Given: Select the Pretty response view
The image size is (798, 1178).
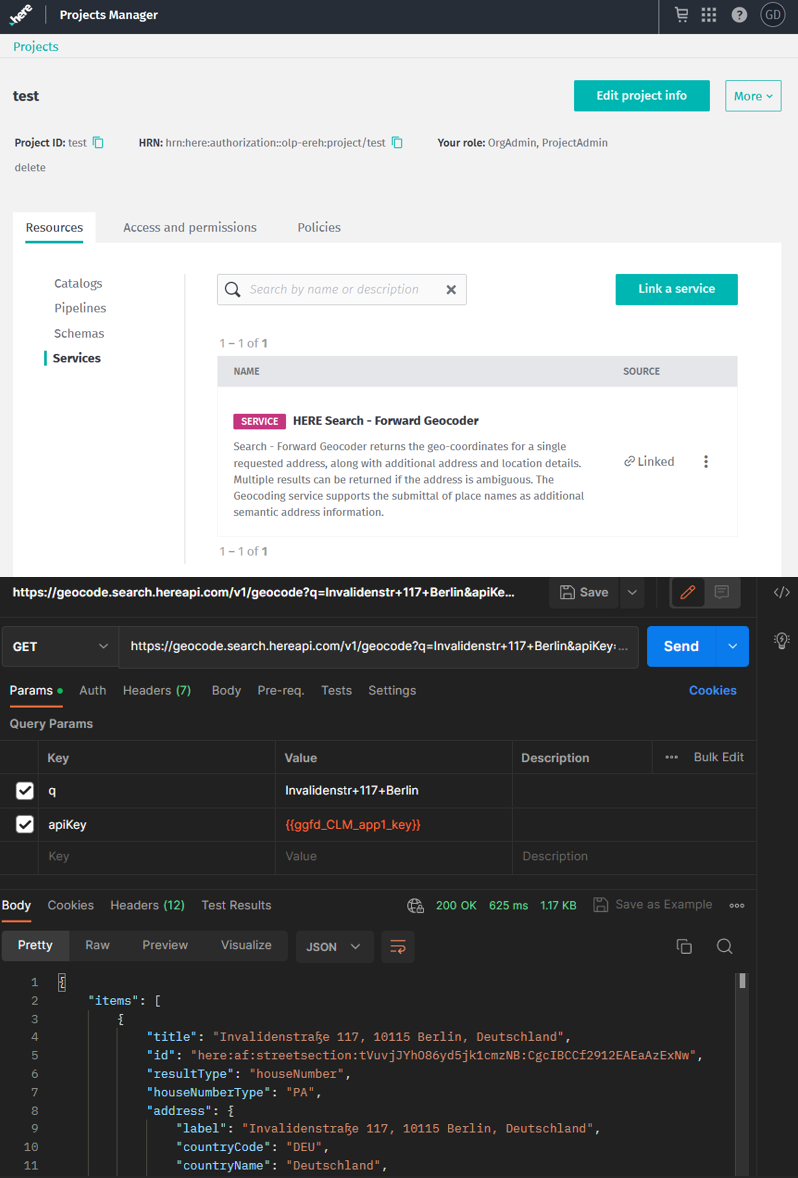Looking at the screenshot, I should (35, 945).
